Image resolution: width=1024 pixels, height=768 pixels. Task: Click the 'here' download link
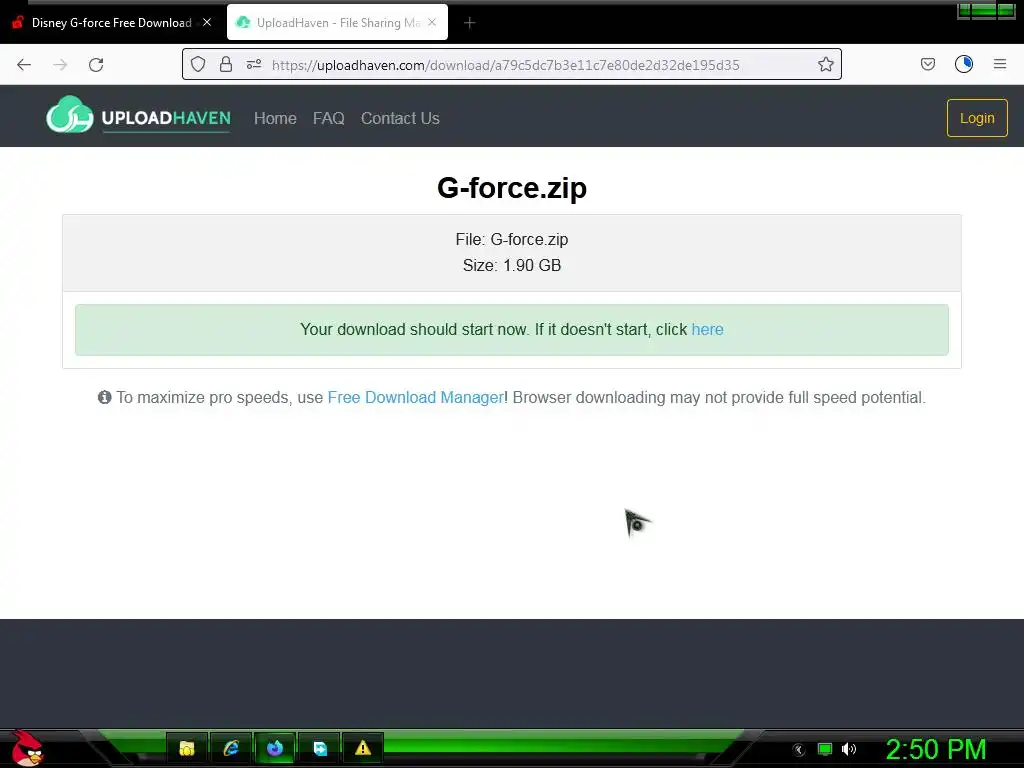click(707, 329)
